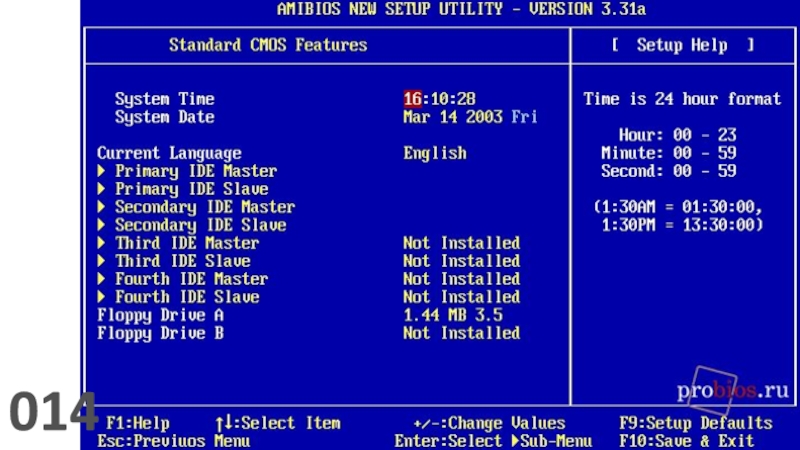The height and width of the screenshot is (450, 800).
Task: Click the Floppy Drive A label
Action: click(160, 315)
